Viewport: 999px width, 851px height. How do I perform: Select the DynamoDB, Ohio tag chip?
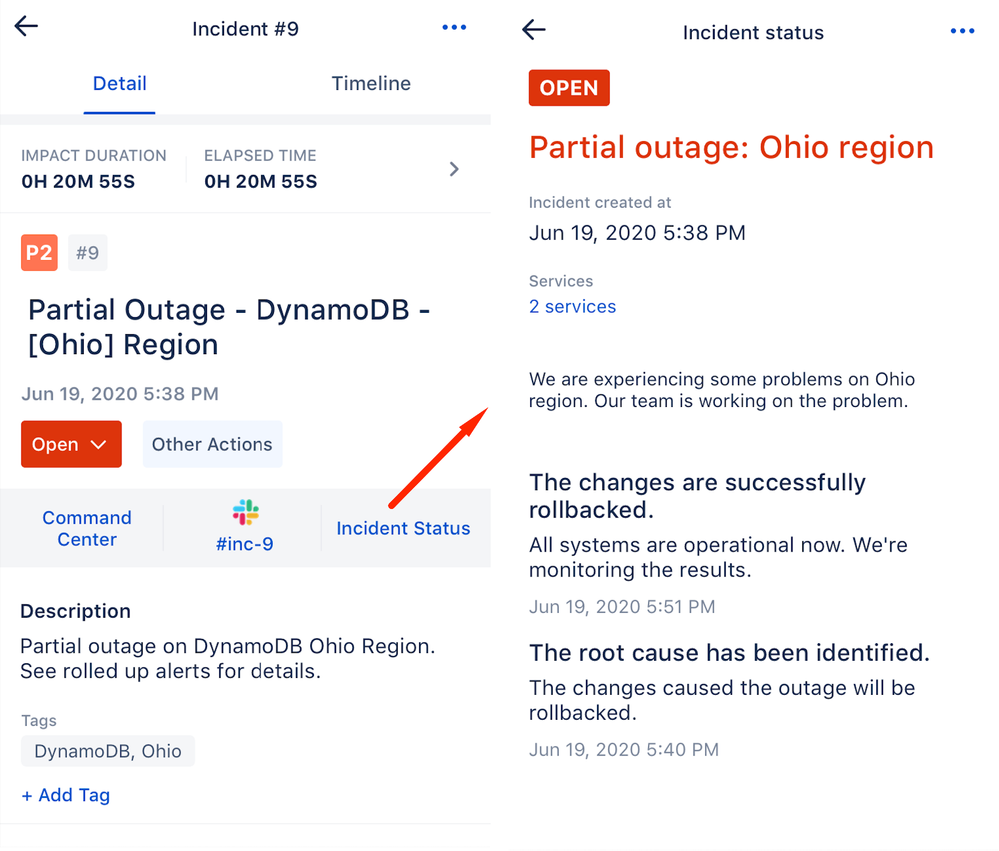click(x=108, y=751)
